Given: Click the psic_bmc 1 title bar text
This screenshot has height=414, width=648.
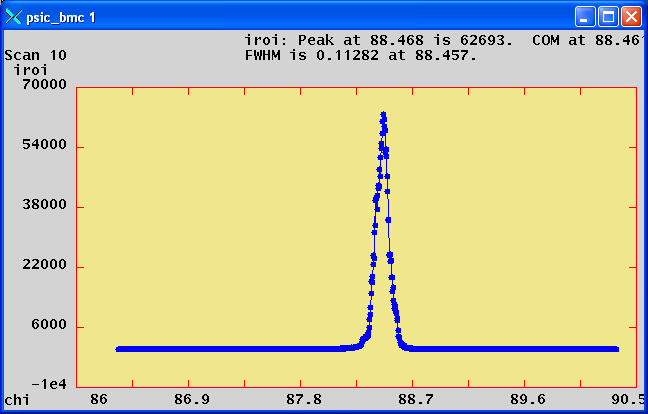Looking at the screenshot, I should click(61, 18).
